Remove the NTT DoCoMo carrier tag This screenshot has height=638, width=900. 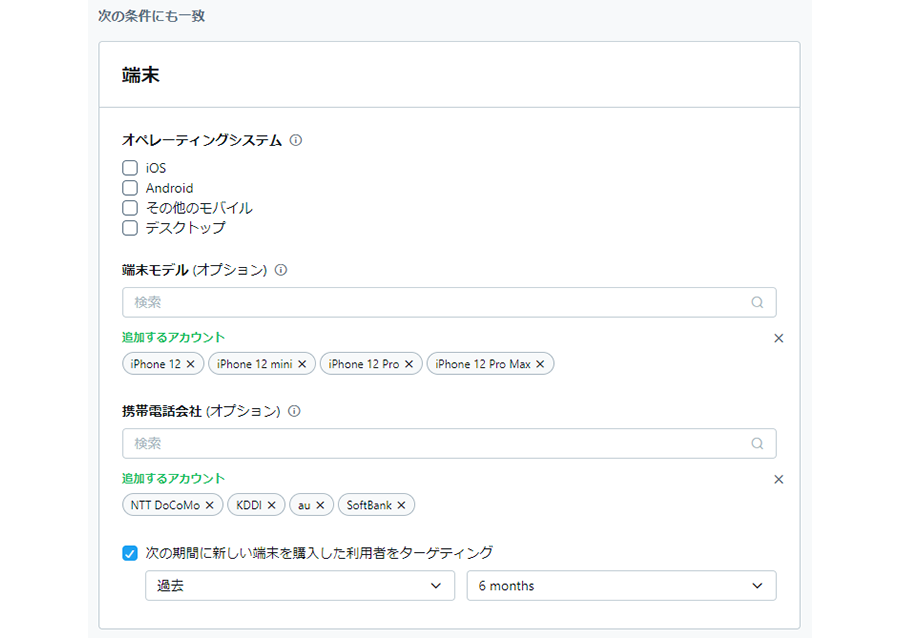(x=210, y=505)
